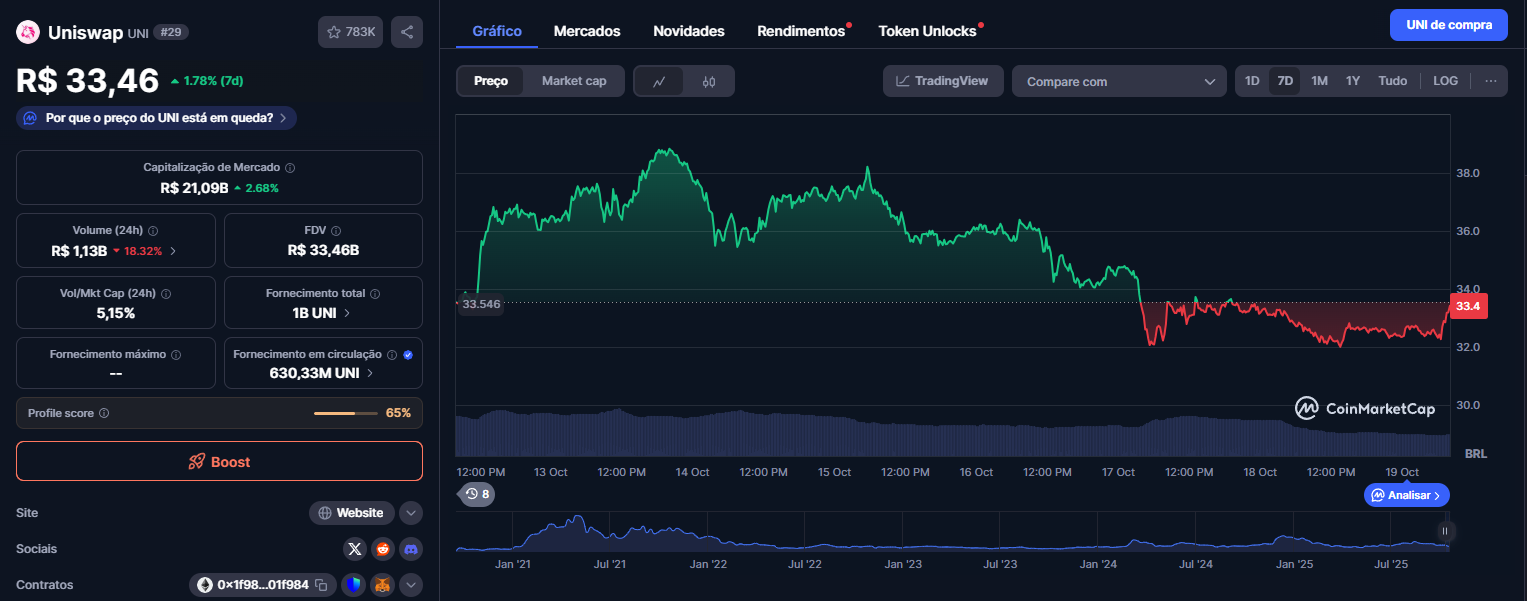
Task: Add Uniswap to watchlist via star button
Action: [350, 32]
